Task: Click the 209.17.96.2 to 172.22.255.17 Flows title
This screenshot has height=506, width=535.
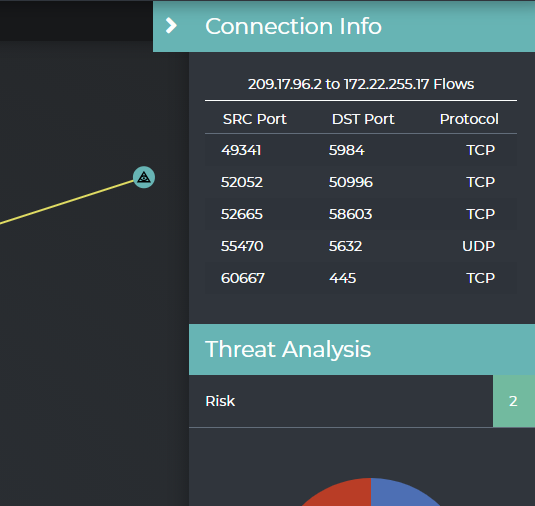Action: point(361,84)
